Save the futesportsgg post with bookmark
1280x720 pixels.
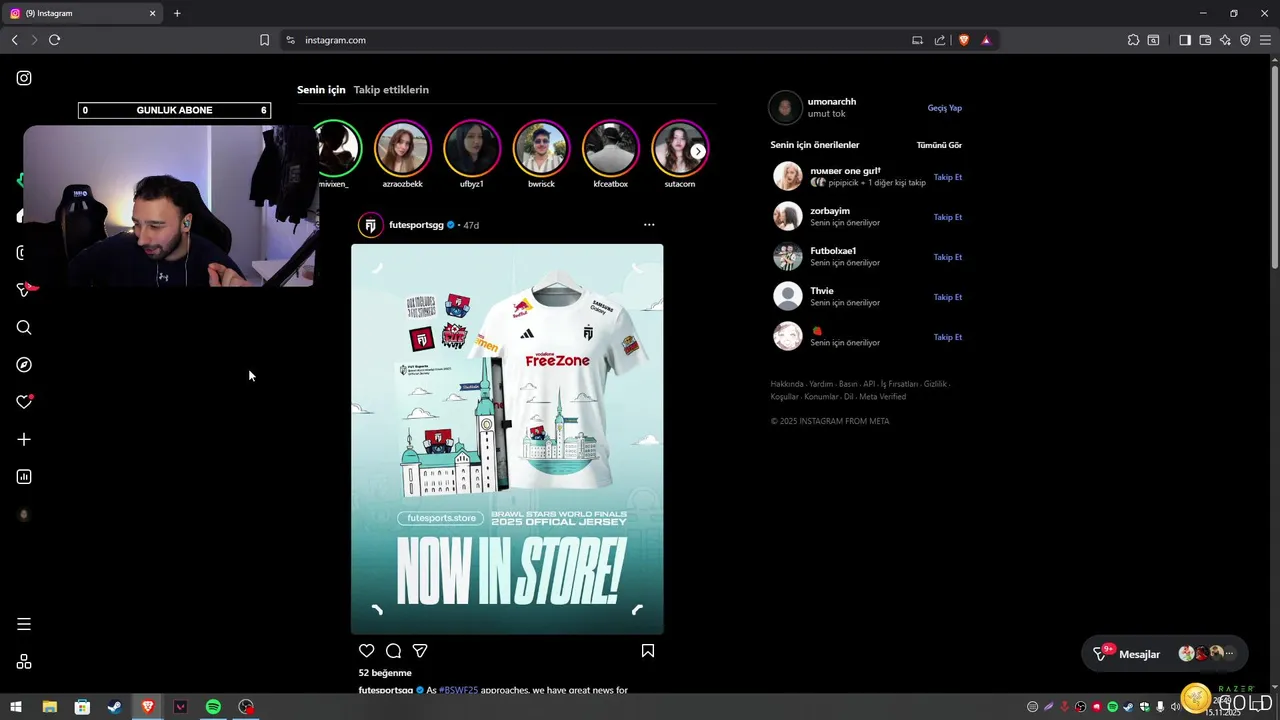click(x=648, y=651)
